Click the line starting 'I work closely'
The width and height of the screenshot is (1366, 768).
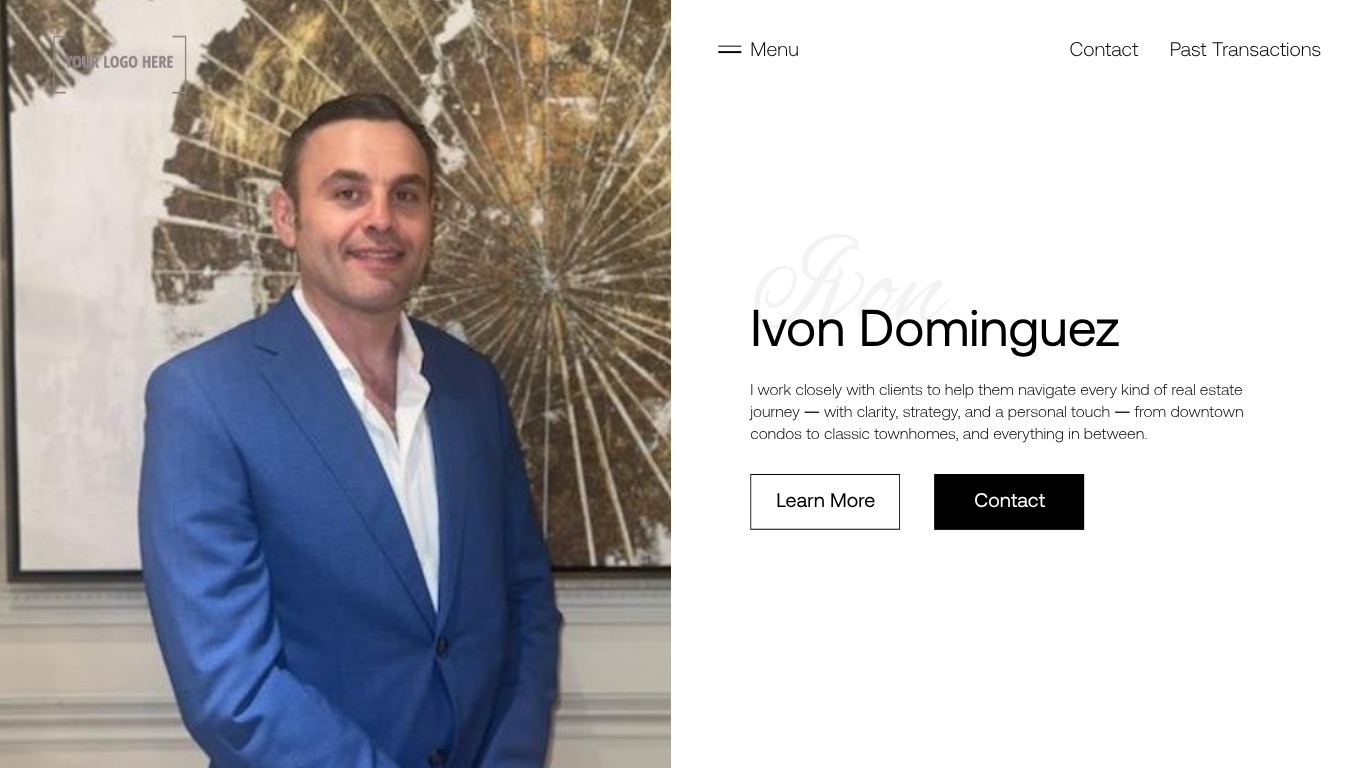click(996, 390)
